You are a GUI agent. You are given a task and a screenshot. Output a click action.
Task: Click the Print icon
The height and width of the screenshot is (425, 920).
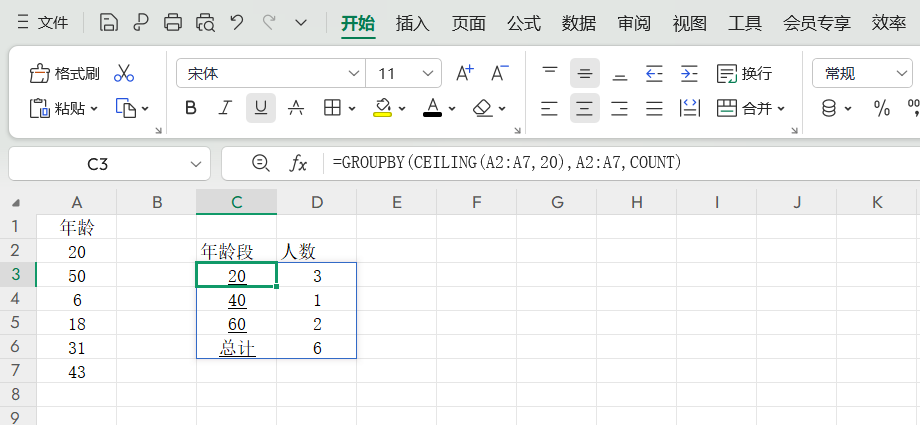[173, 22]
